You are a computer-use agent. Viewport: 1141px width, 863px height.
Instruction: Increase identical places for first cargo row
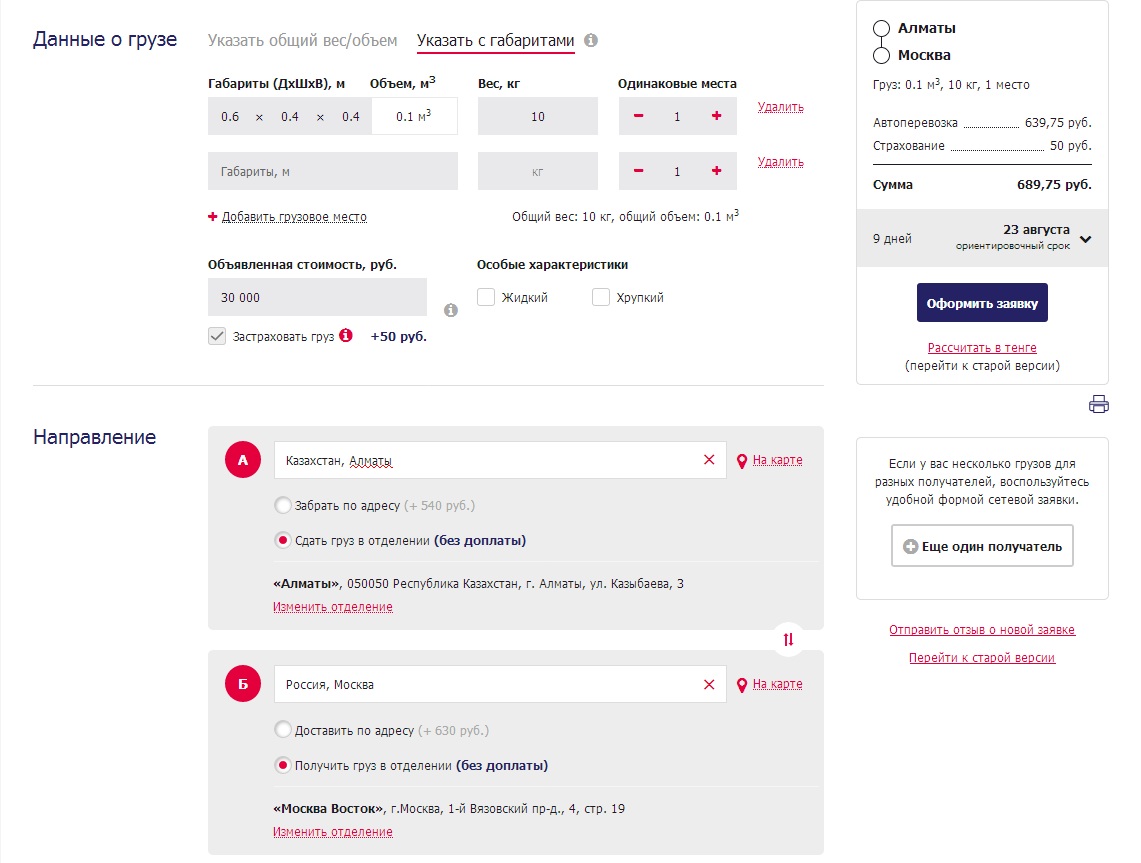coord(716,116)
